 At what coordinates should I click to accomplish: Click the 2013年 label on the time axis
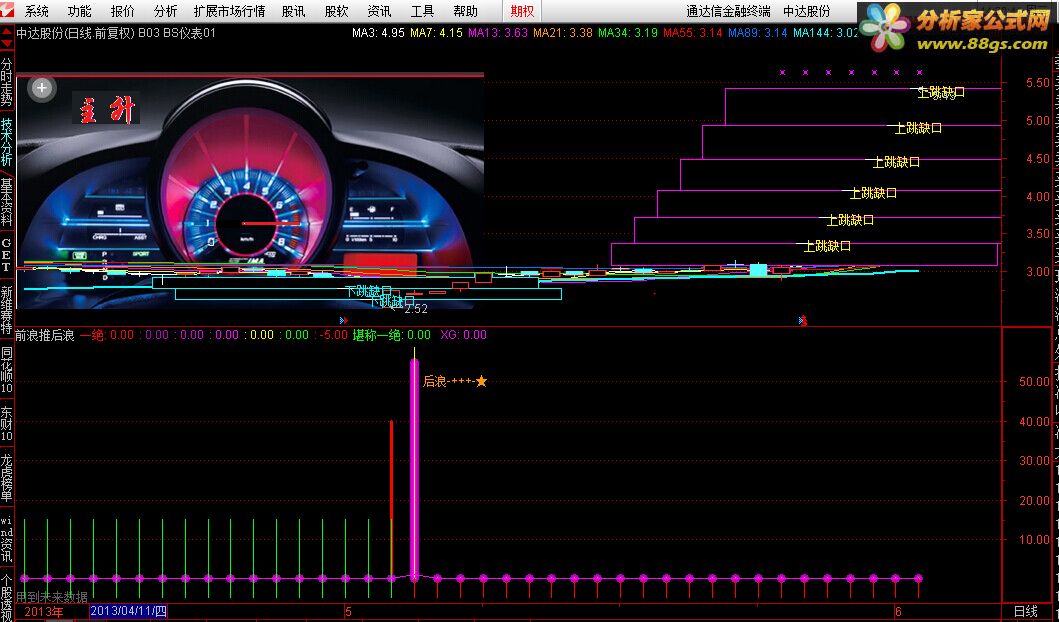pyautogui.click(x=44, y=613)
